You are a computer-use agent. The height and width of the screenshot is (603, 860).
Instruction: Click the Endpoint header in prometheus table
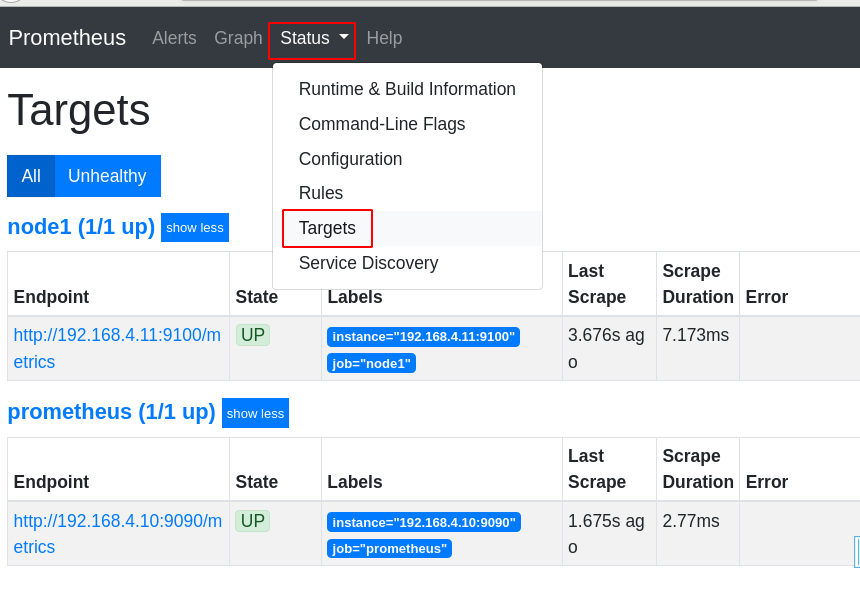[x=52, y=482]
